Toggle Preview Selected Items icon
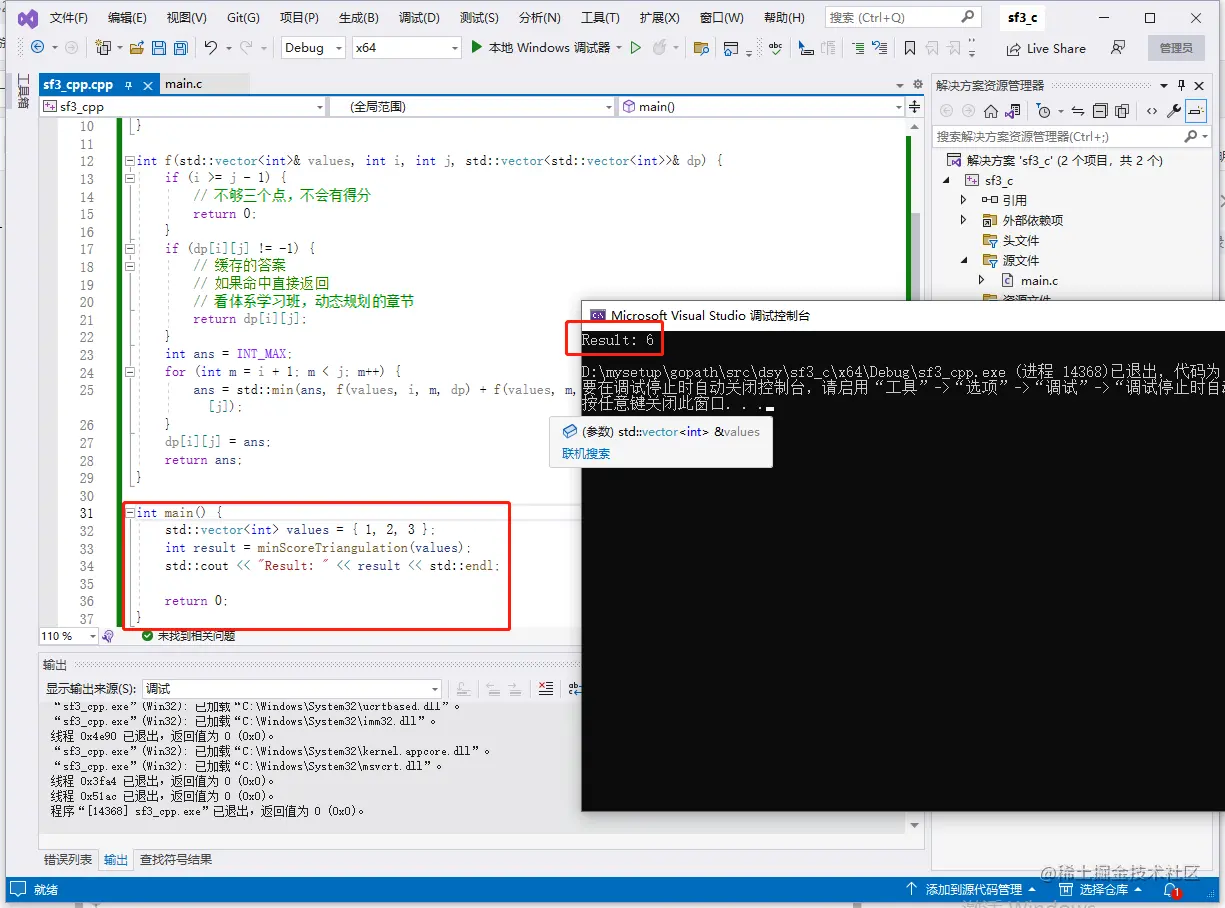 click(1196, 111)
